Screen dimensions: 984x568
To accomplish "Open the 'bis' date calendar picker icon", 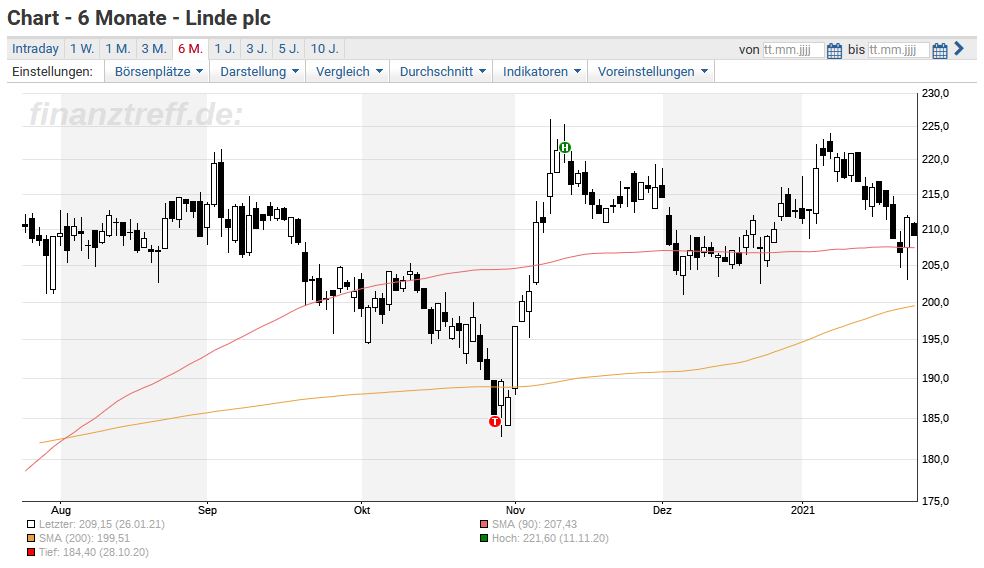I will 939,50.
